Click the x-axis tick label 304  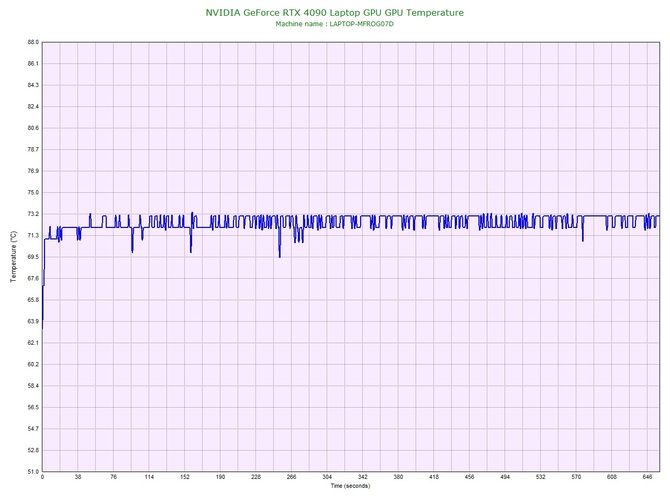tap(327, 477)
